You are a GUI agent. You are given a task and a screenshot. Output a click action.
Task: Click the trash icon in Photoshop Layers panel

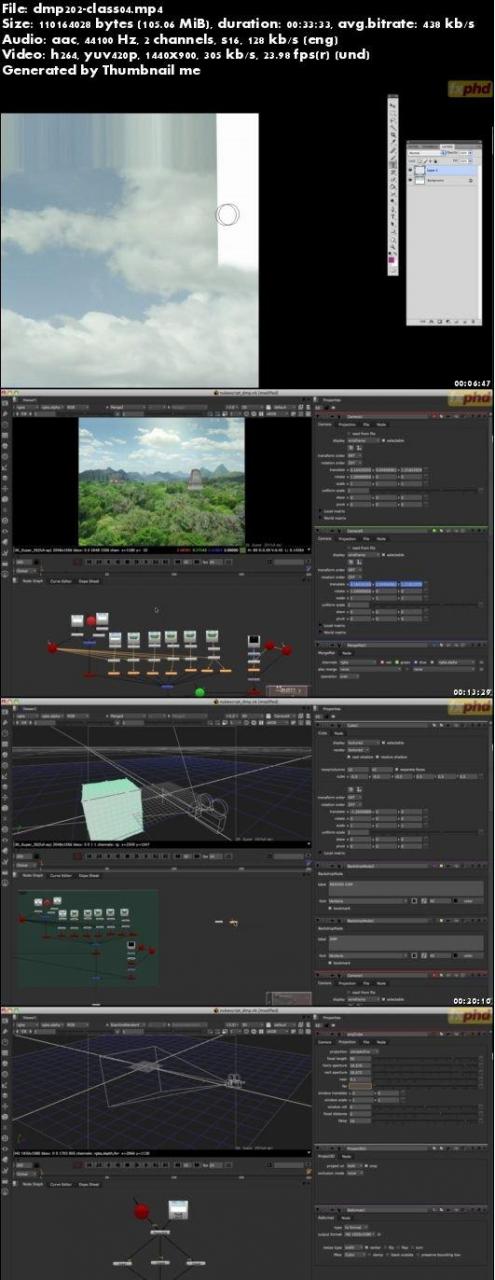pos(473,322)
